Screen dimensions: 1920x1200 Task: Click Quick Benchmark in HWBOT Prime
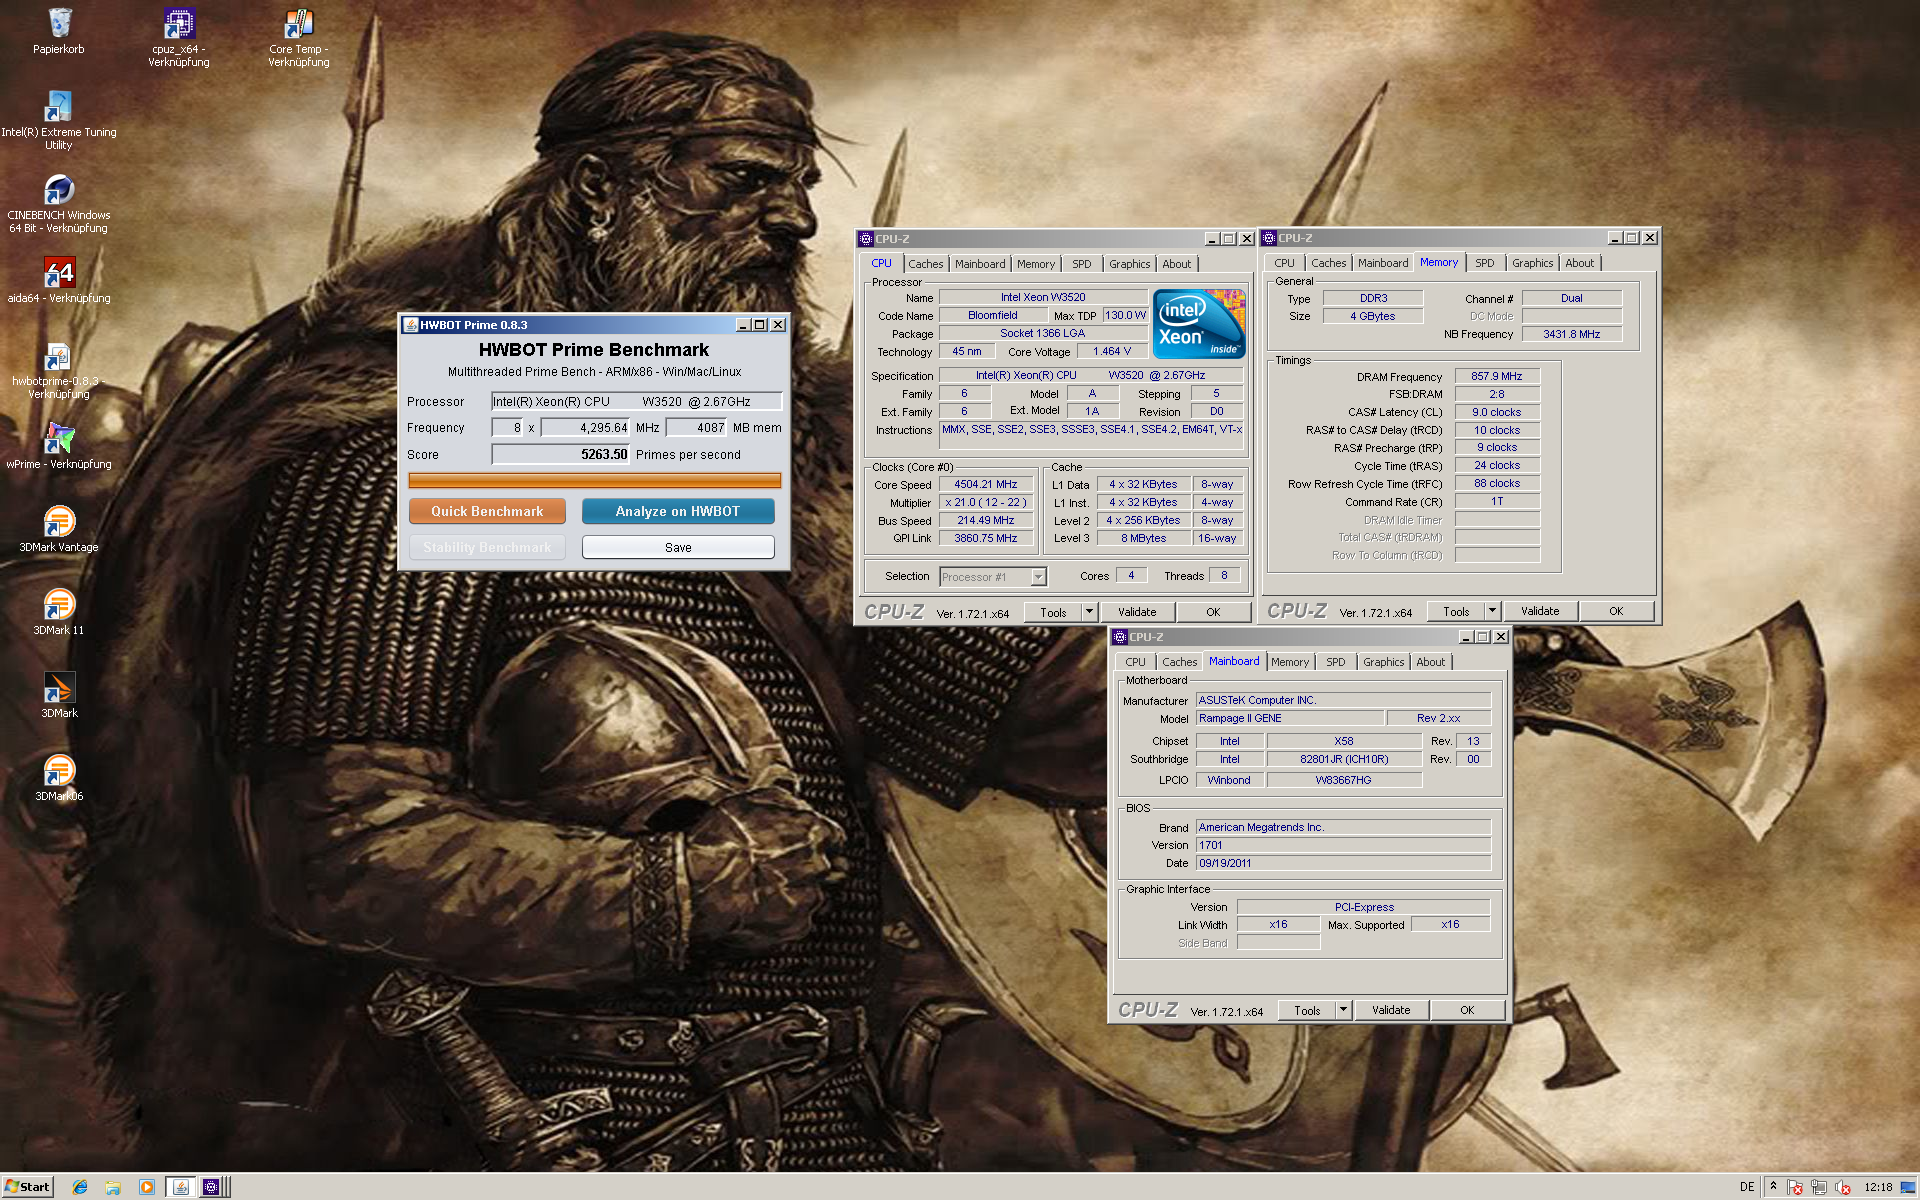pos(487,511)
